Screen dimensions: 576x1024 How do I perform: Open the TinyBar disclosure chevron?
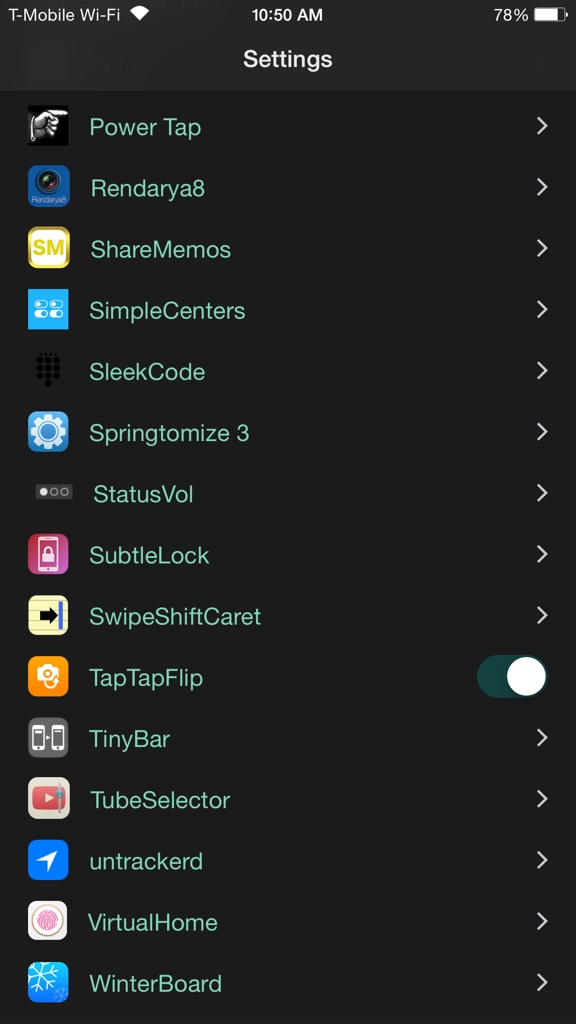[x=541, y=738]
